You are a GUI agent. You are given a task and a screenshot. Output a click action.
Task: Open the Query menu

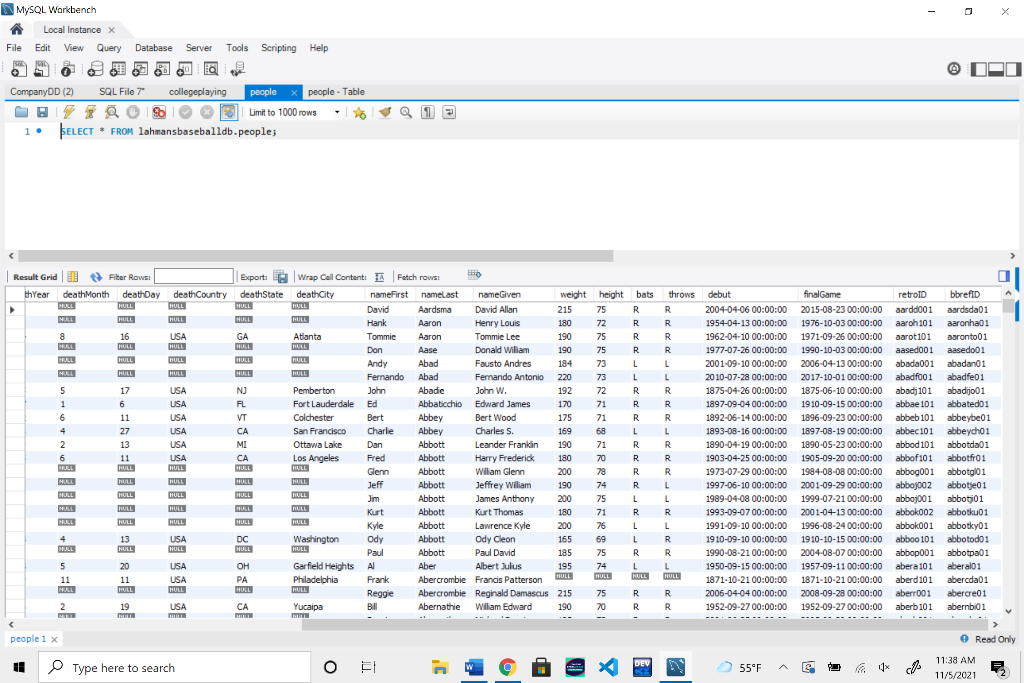coord(109,48)
